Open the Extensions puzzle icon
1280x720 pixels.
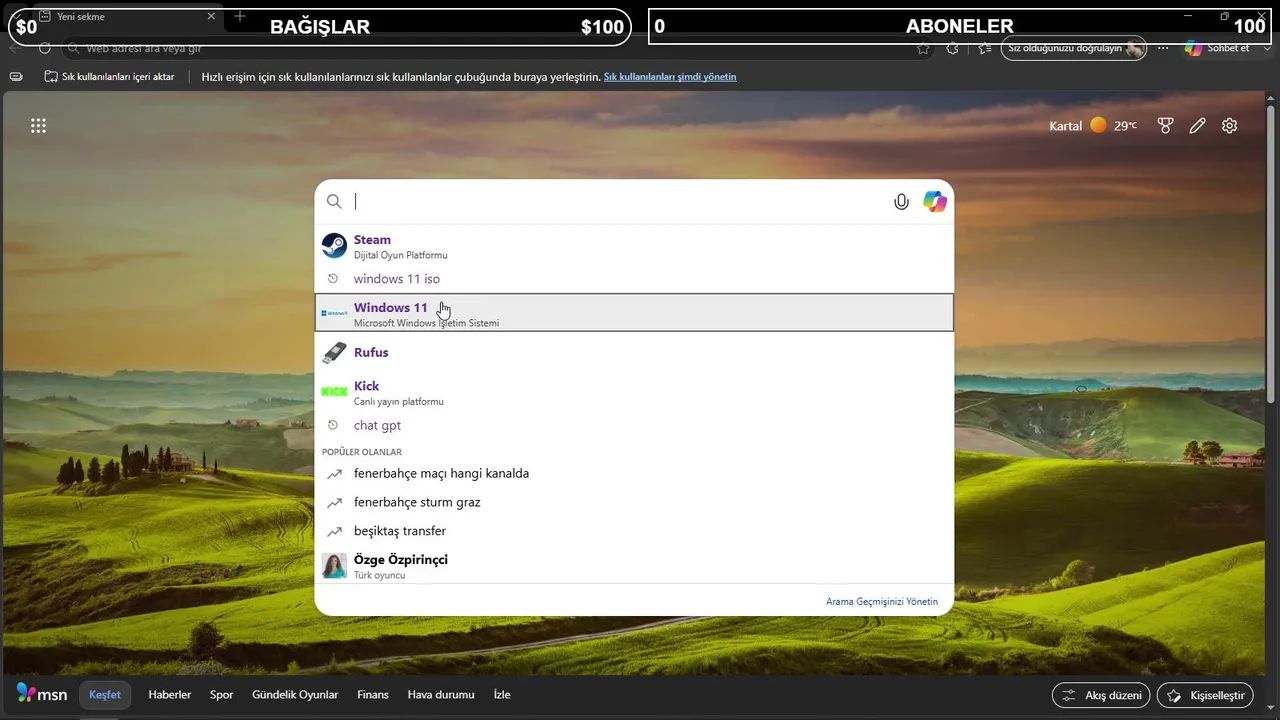pyautogui.click(x=952, y=48)
